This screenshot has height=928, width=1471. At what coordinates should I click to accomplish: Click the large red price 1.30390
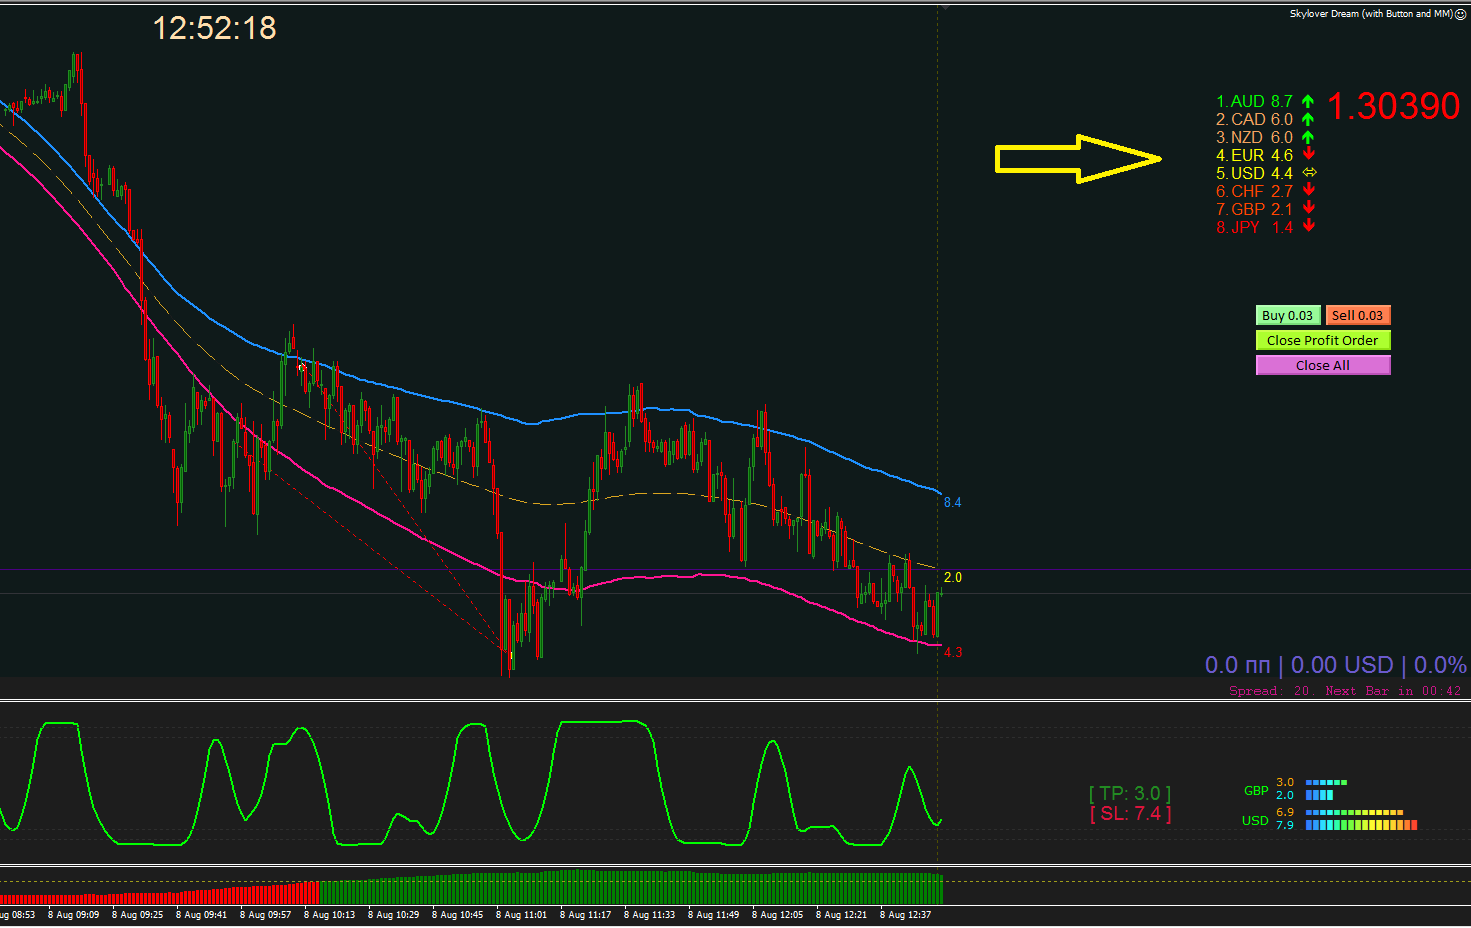pos(1394,106)
